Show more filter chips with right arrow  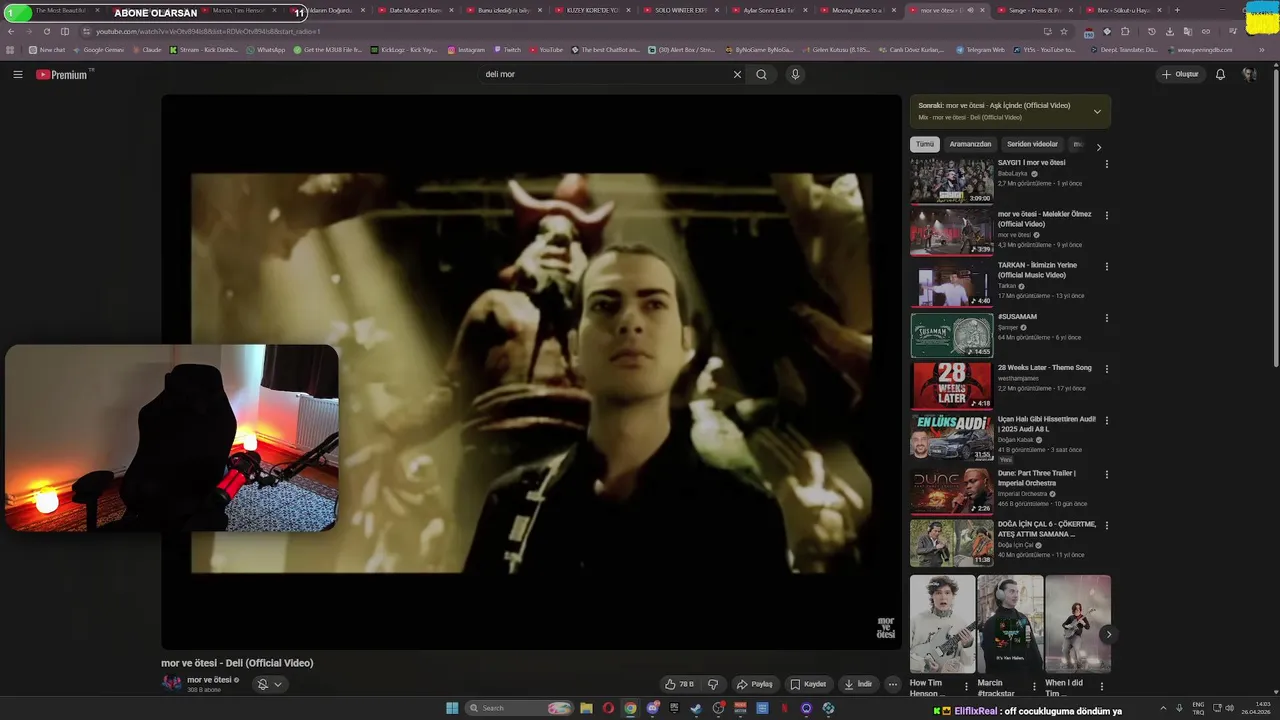click(x=1099, y=147)
